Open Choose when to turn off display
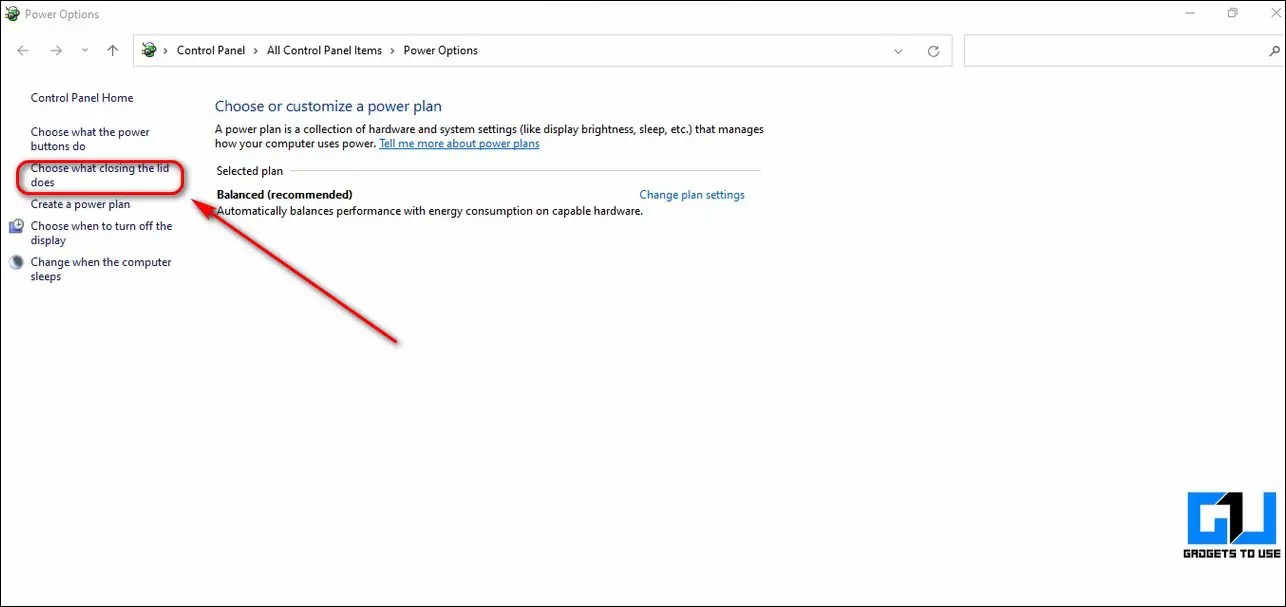 click(x=101, y=233)
